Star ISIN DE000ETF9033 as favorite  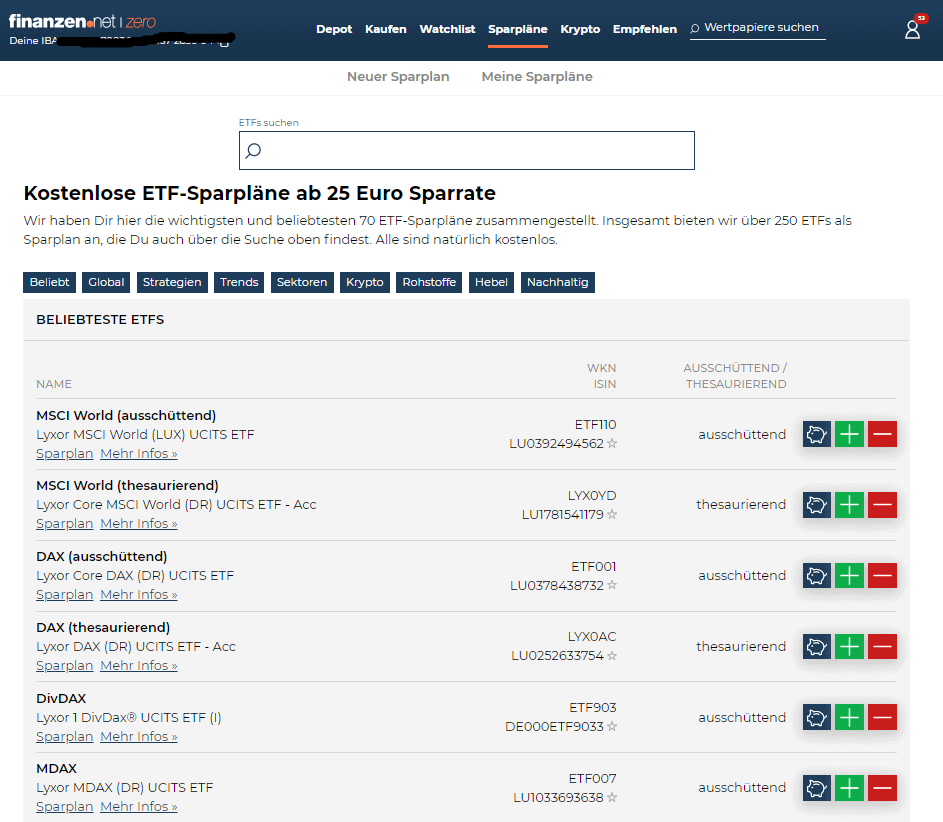pos(612,726)
